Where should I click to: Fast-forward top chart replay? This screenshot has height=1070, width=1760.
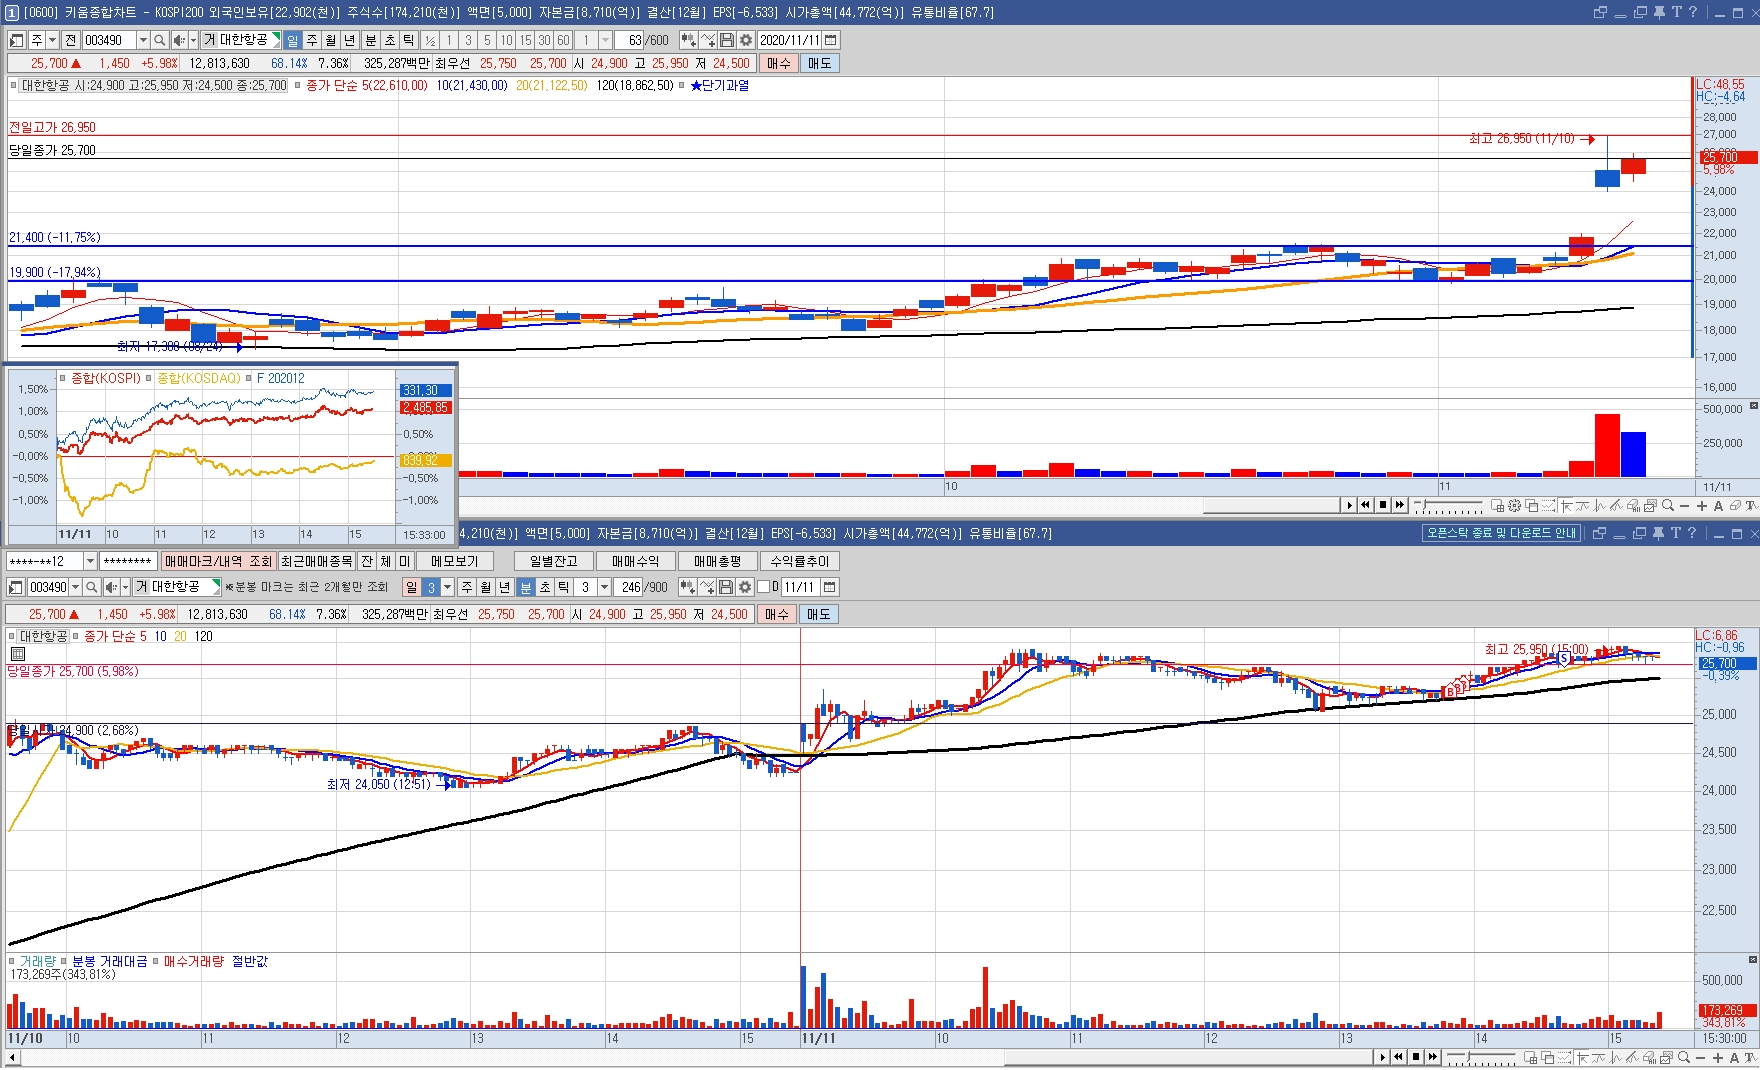[x=1400, y=505]
